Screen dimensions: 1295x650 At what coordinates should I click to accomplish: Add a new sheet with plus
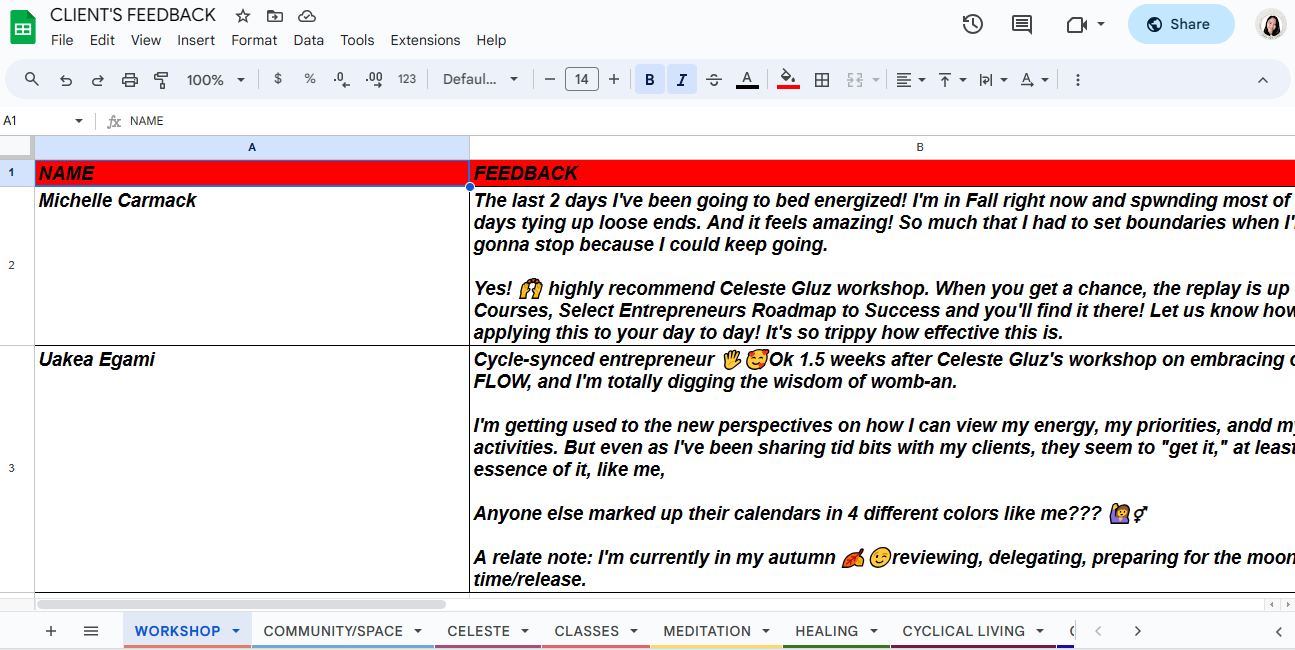pos(51,631)
